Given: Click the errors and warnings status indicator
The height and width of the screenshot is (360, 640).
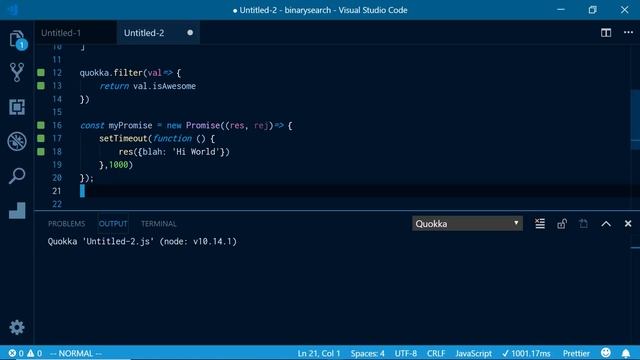Looking at the screenshot, I should pos(25,353).
